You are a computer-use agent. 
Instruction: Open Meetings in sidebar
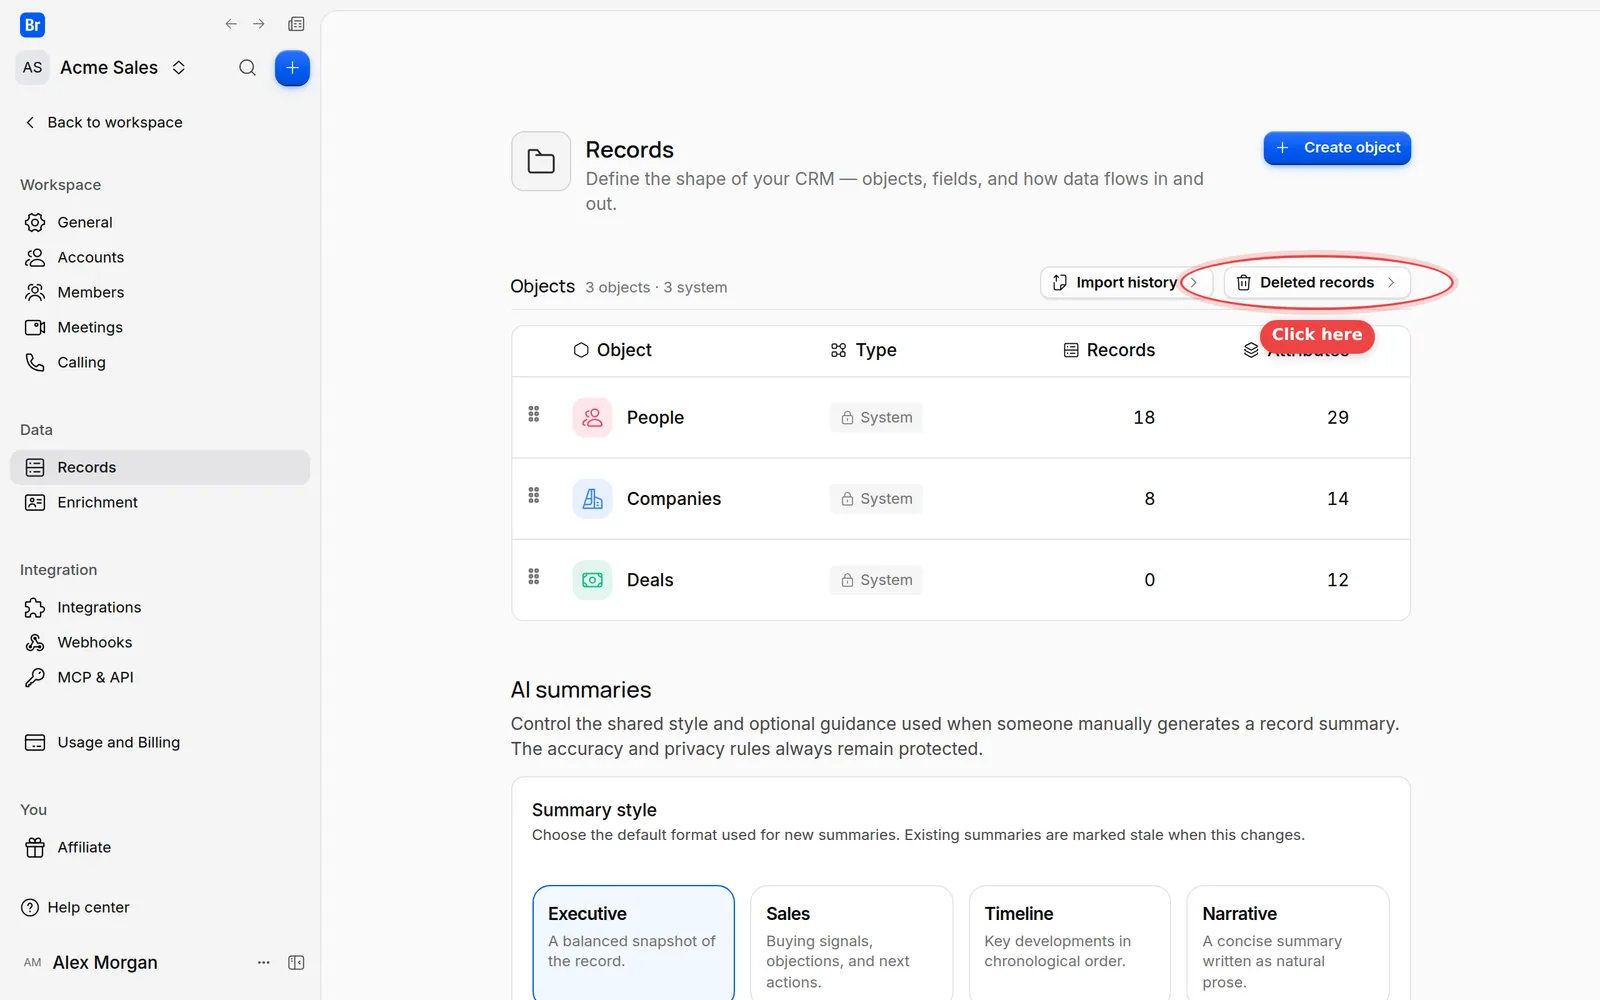pos(160,327)
